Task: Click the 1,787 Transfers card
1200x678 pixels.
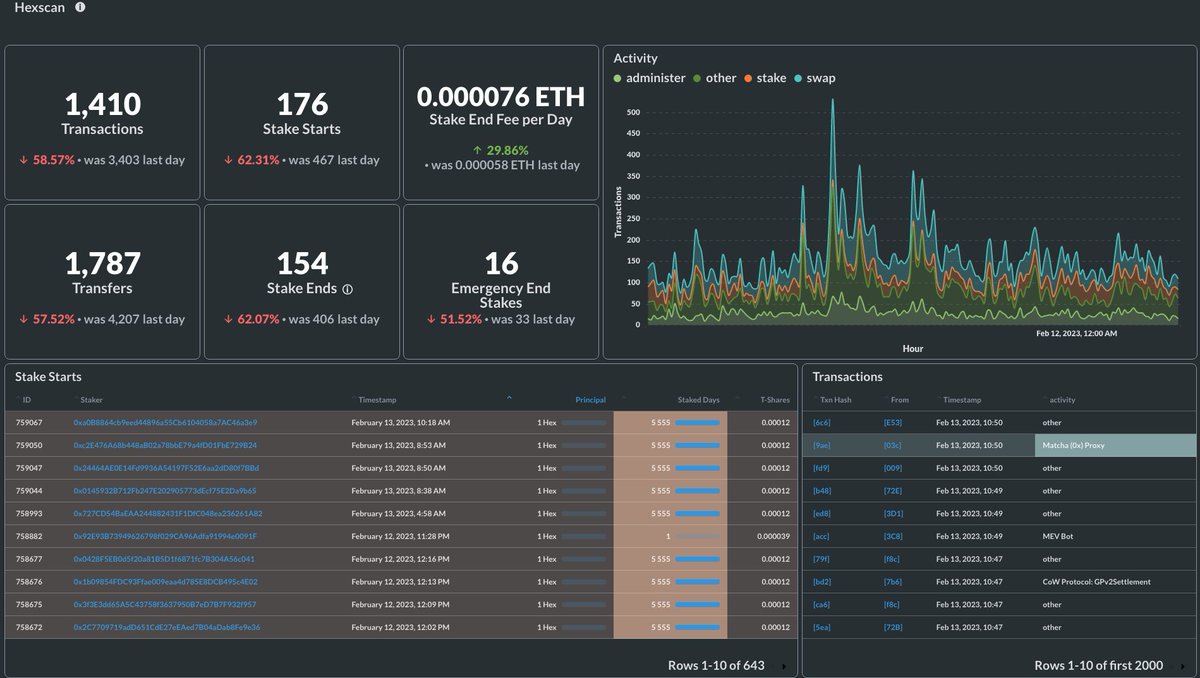Action: (102, 282)
